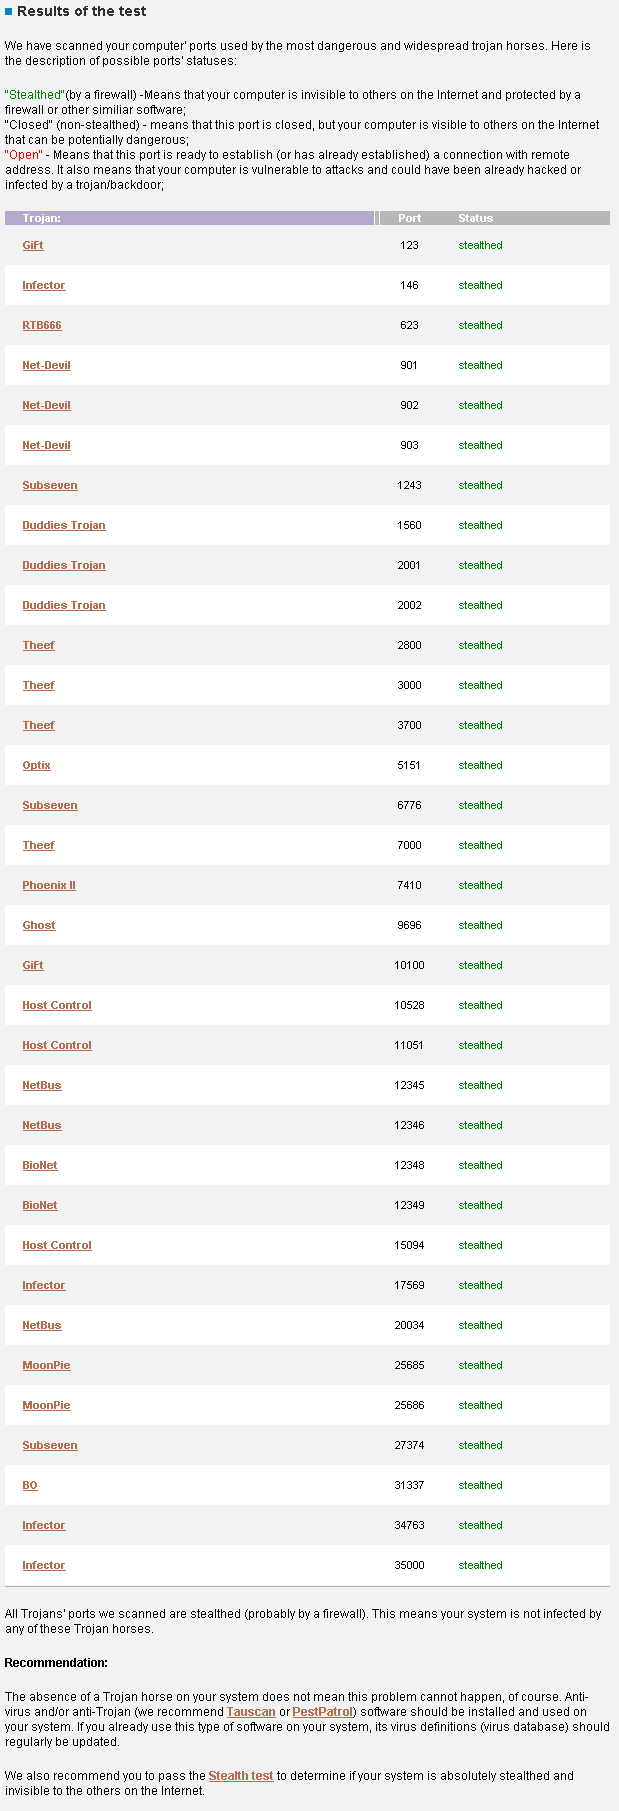Screen dimensions: 619x1811
Task: Click BioNet link for port 12349
Action: coord(40,1205)
